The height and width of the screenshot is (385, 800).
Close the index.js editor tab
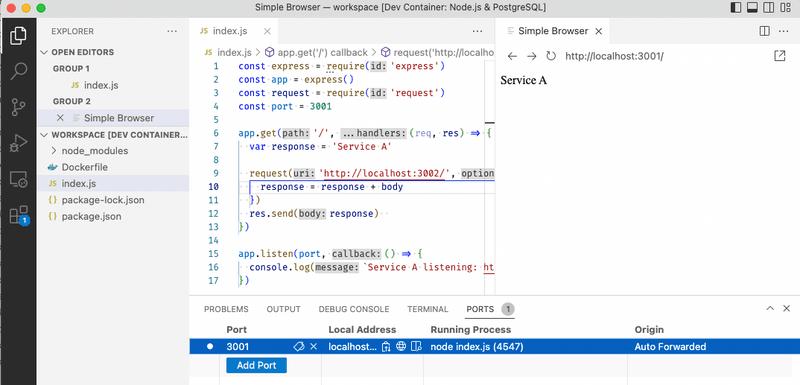(267, 31)
